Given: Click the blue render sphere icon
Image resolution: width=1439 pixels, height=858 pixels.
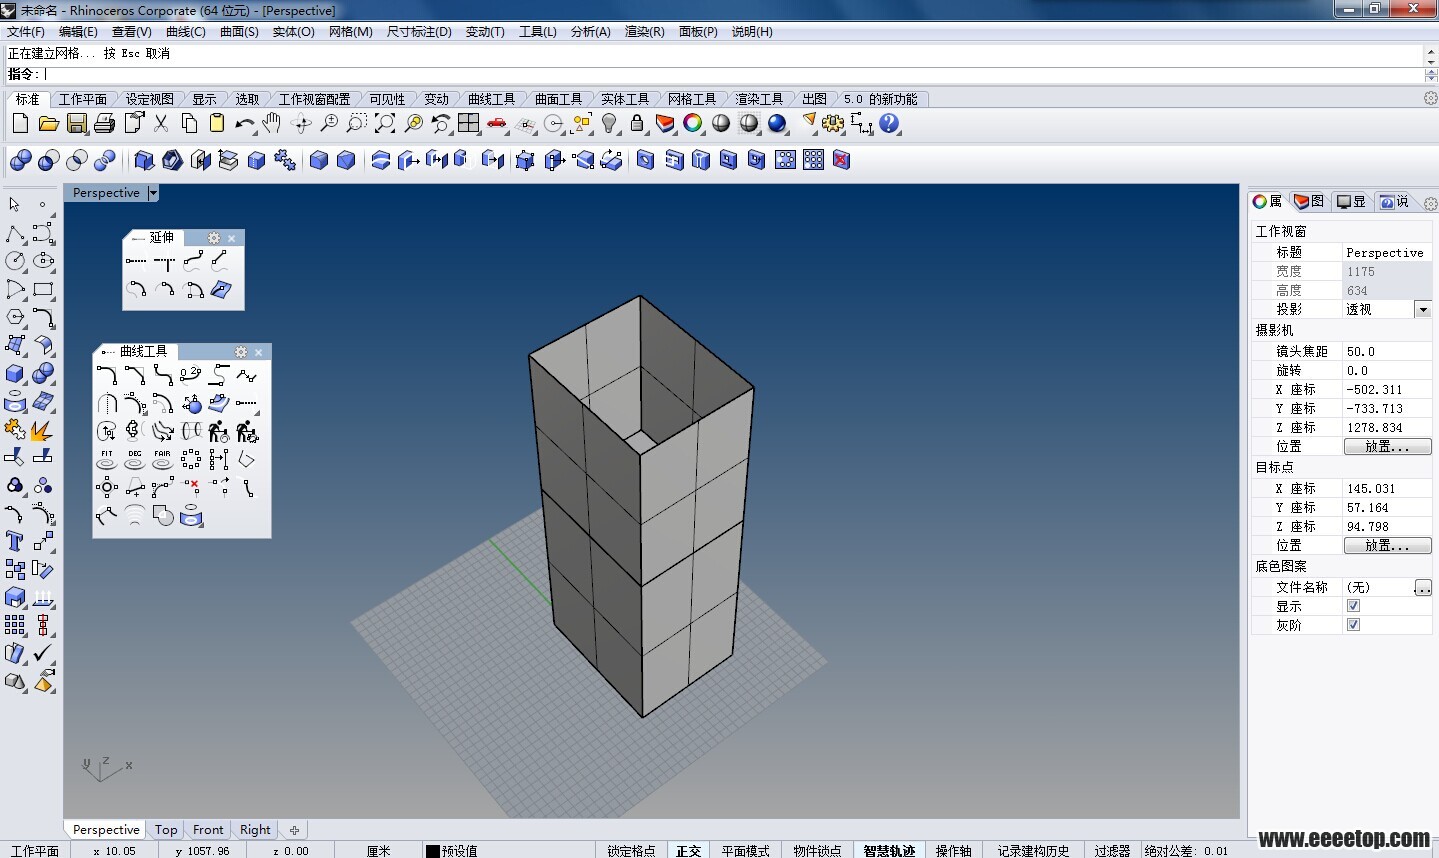Looking at the screenshot, I should (777, 124).
